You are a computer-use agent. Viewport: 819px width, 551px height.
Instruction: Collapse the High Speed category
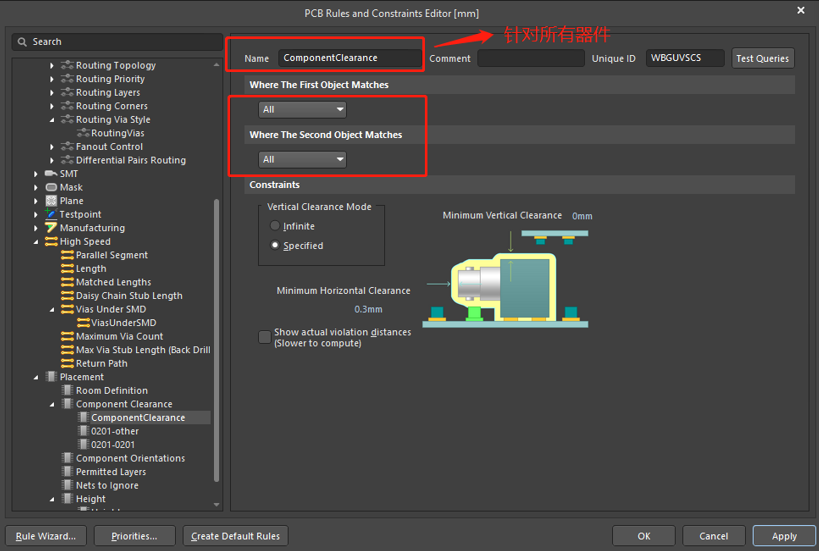click(x=36, y=242)
